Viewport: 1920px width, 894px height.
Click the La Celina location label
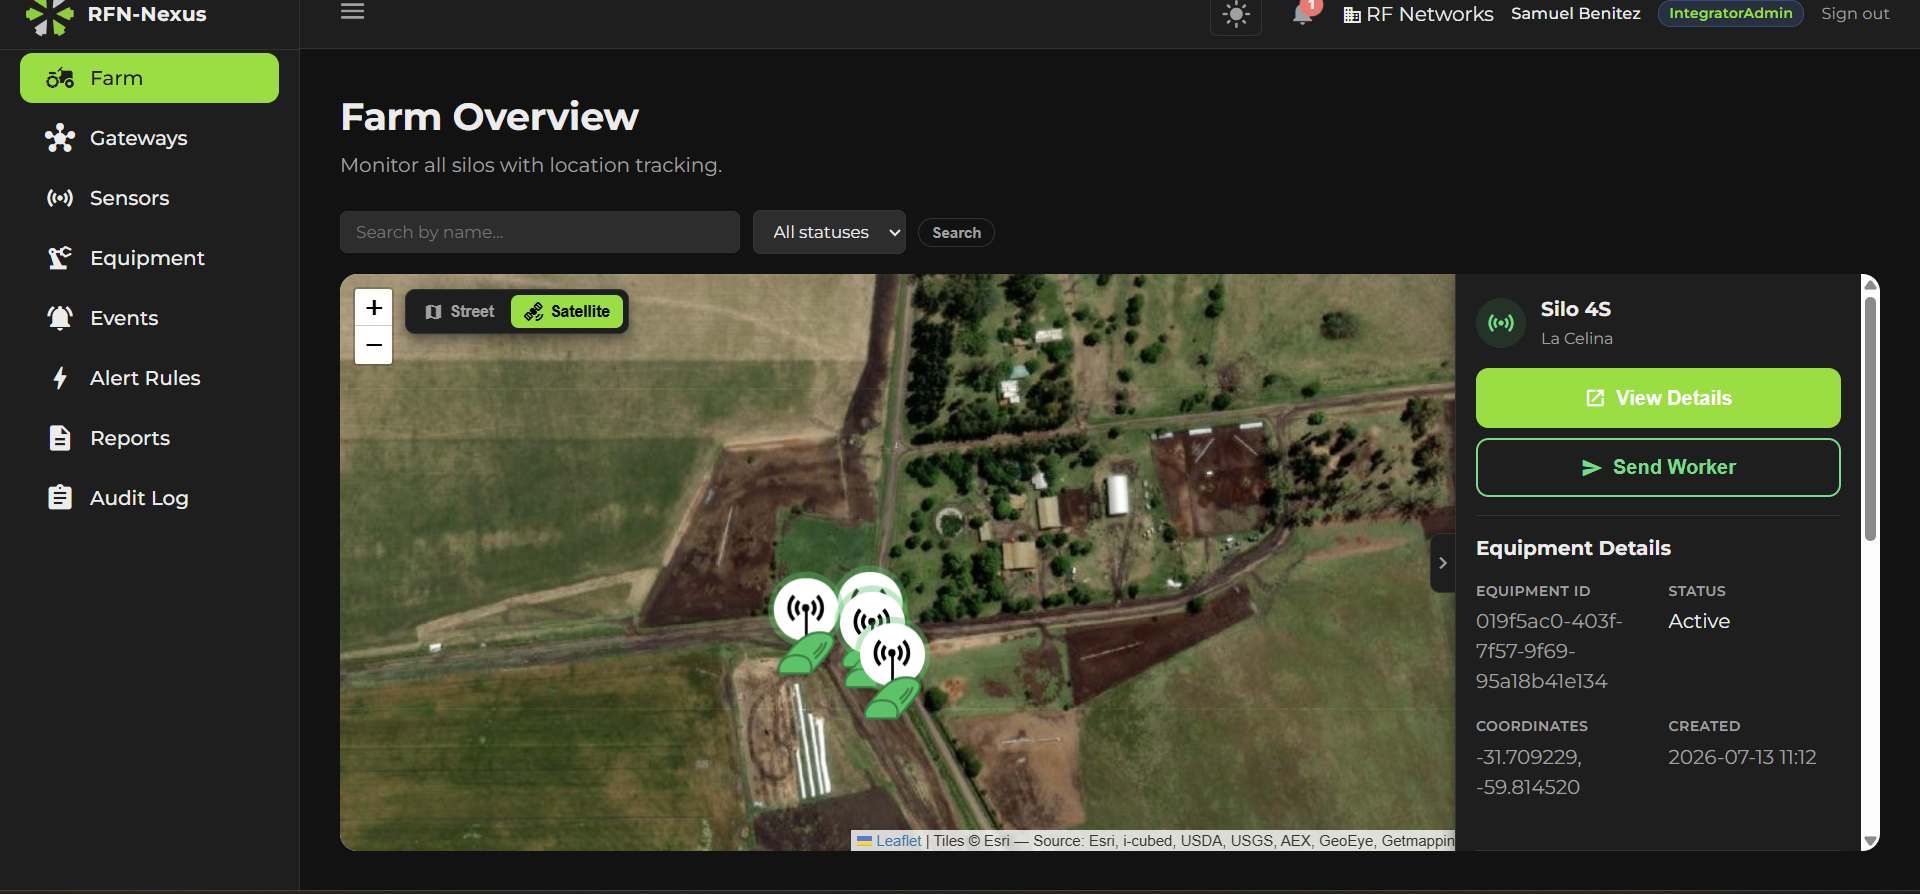(1576, 339)
